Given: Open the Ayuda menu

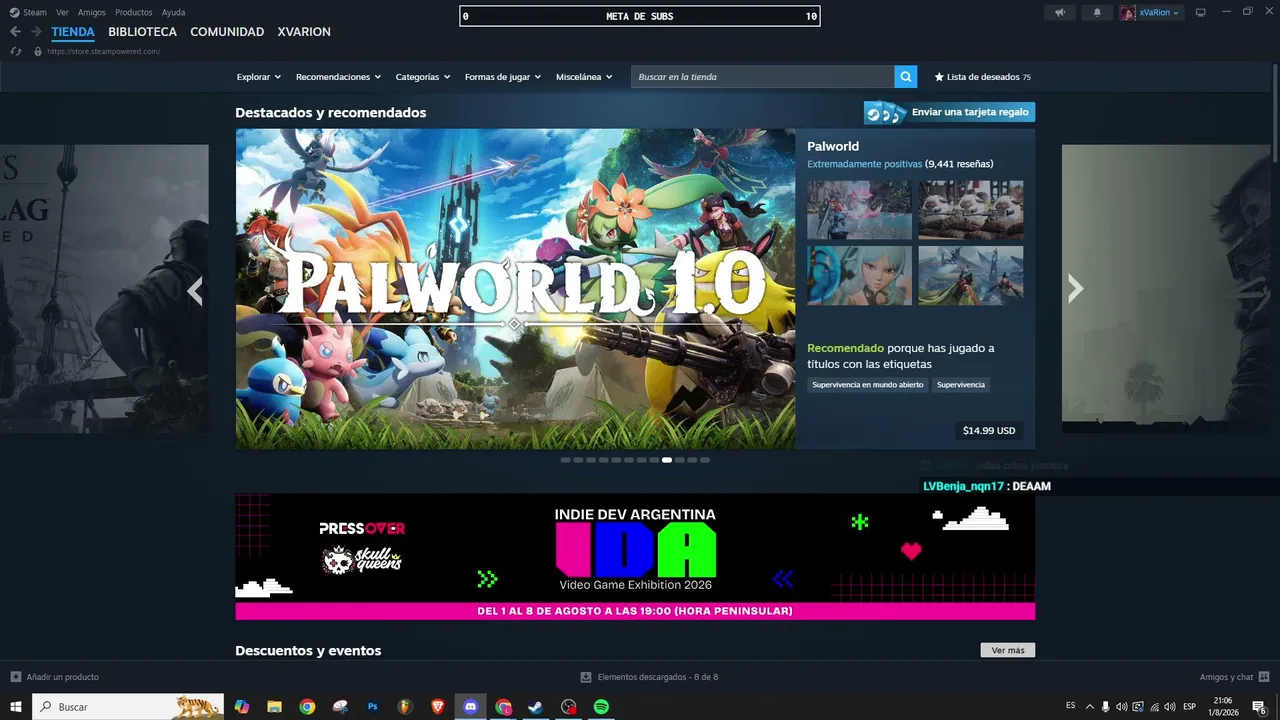Looking at the screenshot, I should click(174, 13).
